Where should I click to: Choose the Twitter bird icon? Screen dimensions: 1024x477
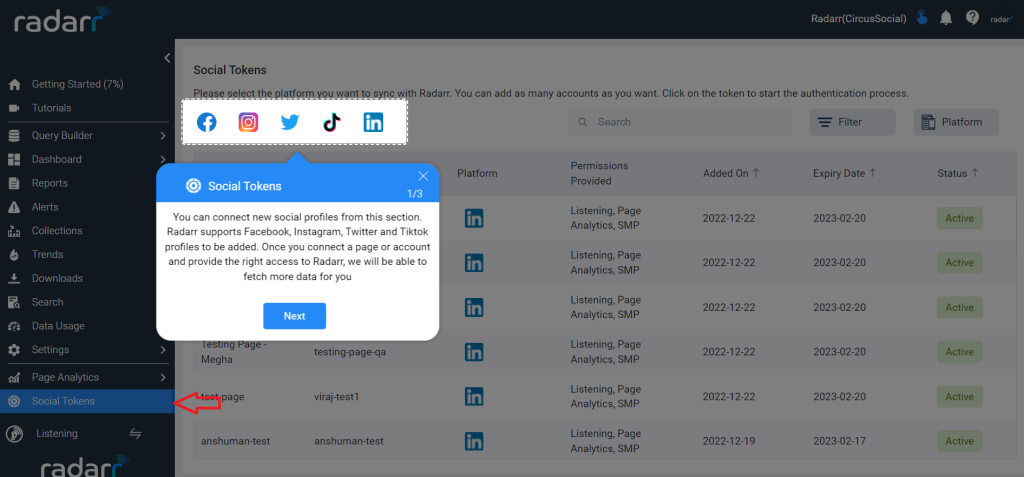tap(289, 122)
